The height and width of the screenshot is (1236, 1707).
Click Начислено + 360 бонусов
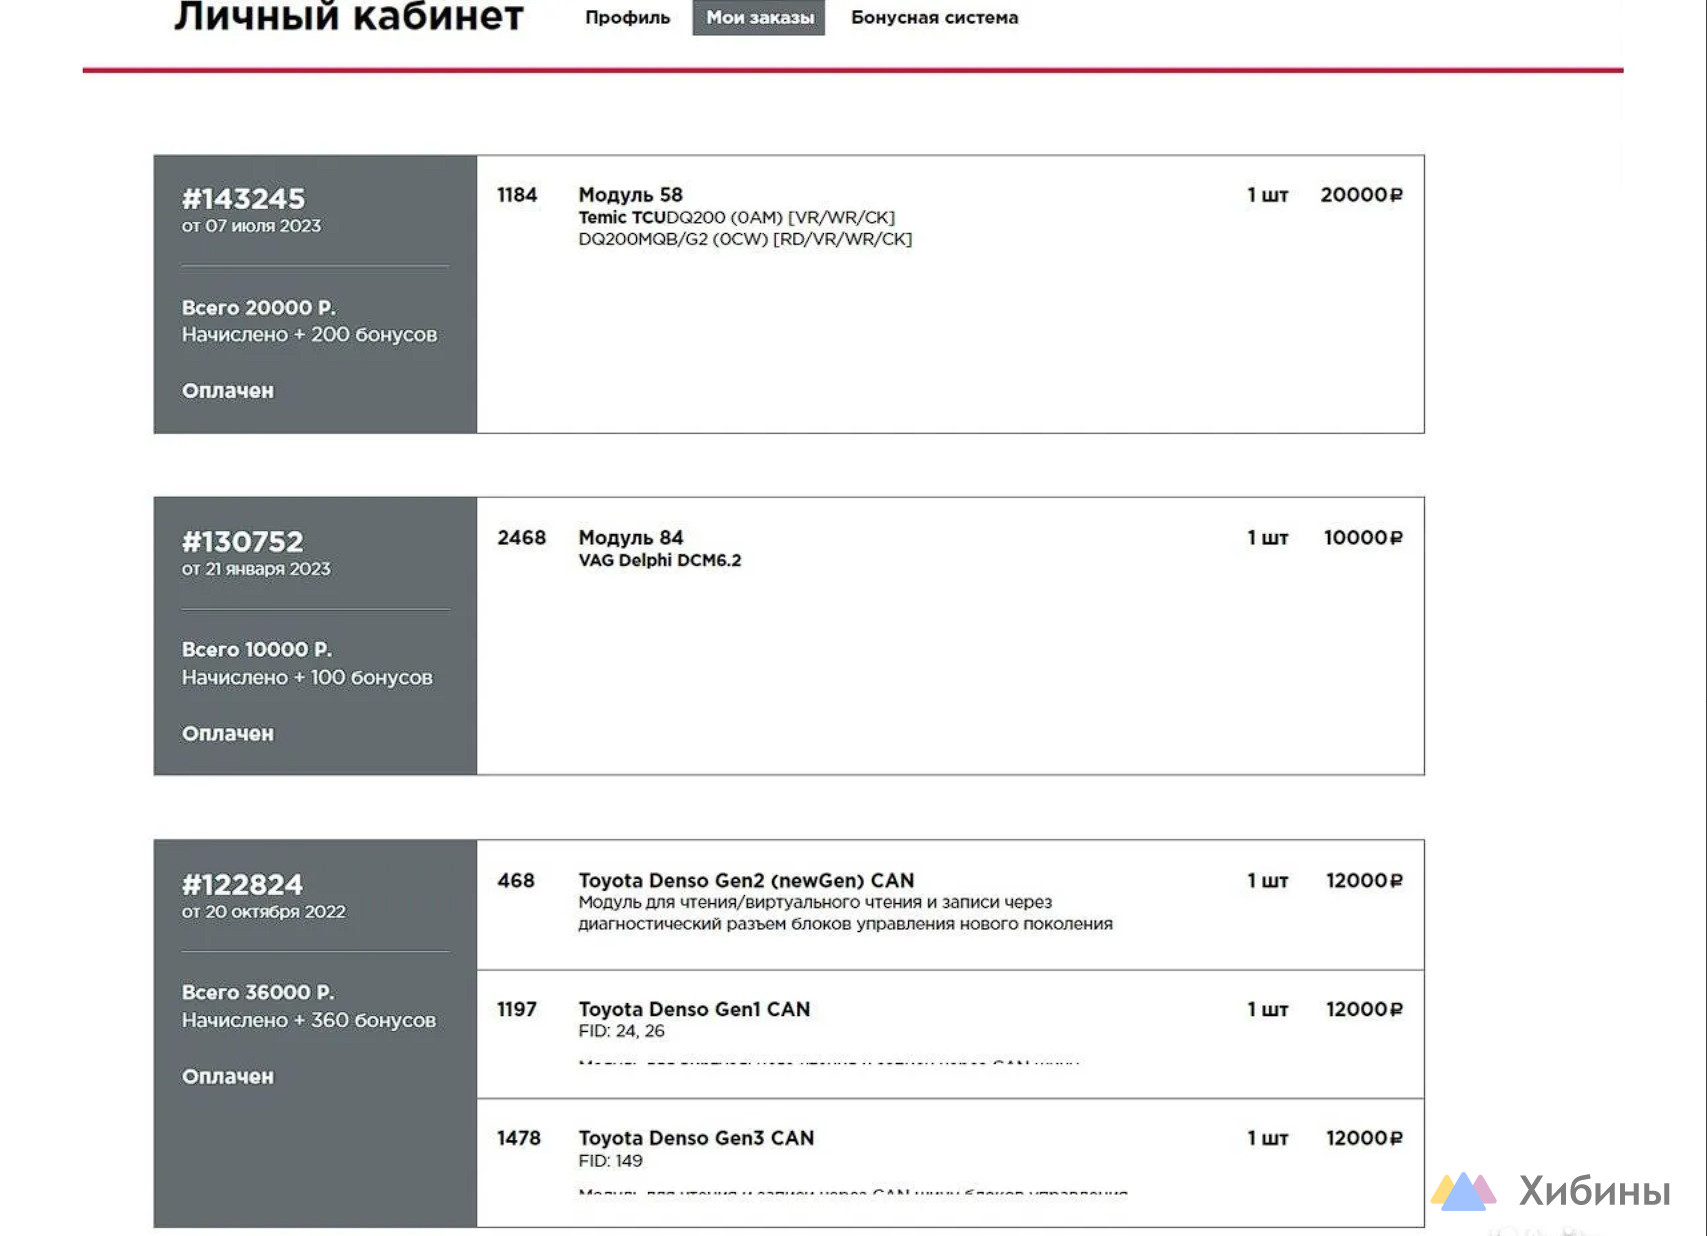tap(309, 1020)
